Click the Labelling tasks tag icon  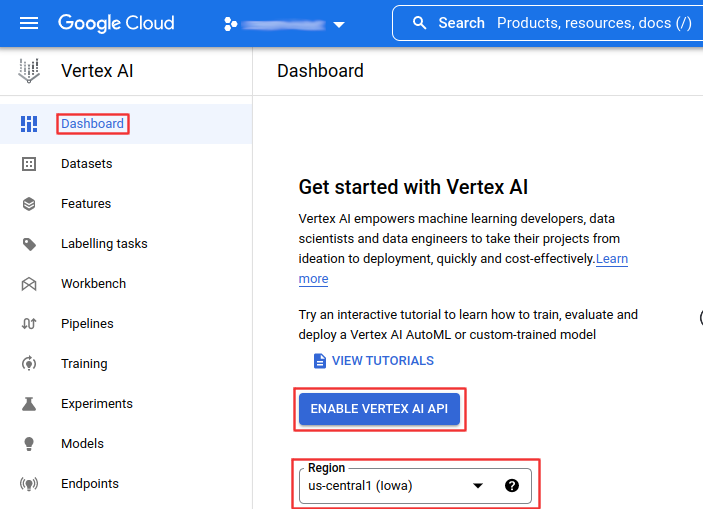[29, 244]
